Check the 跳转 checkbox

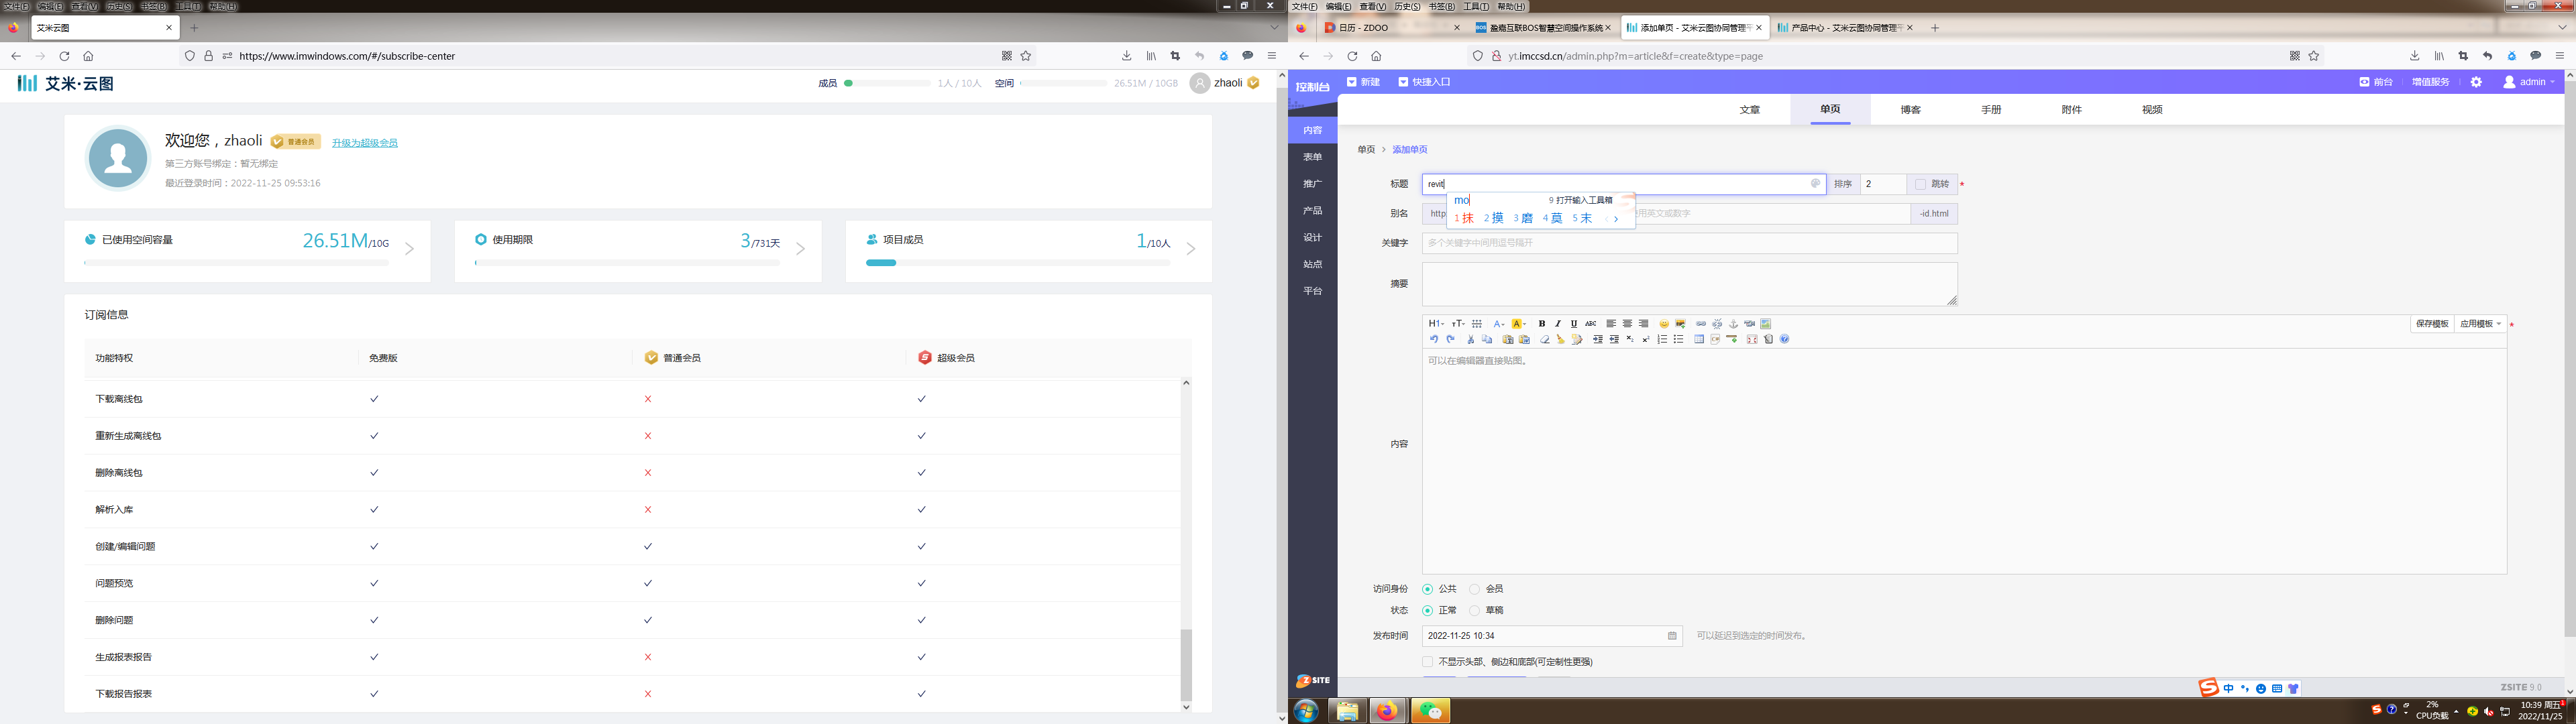click(1920, 184)
